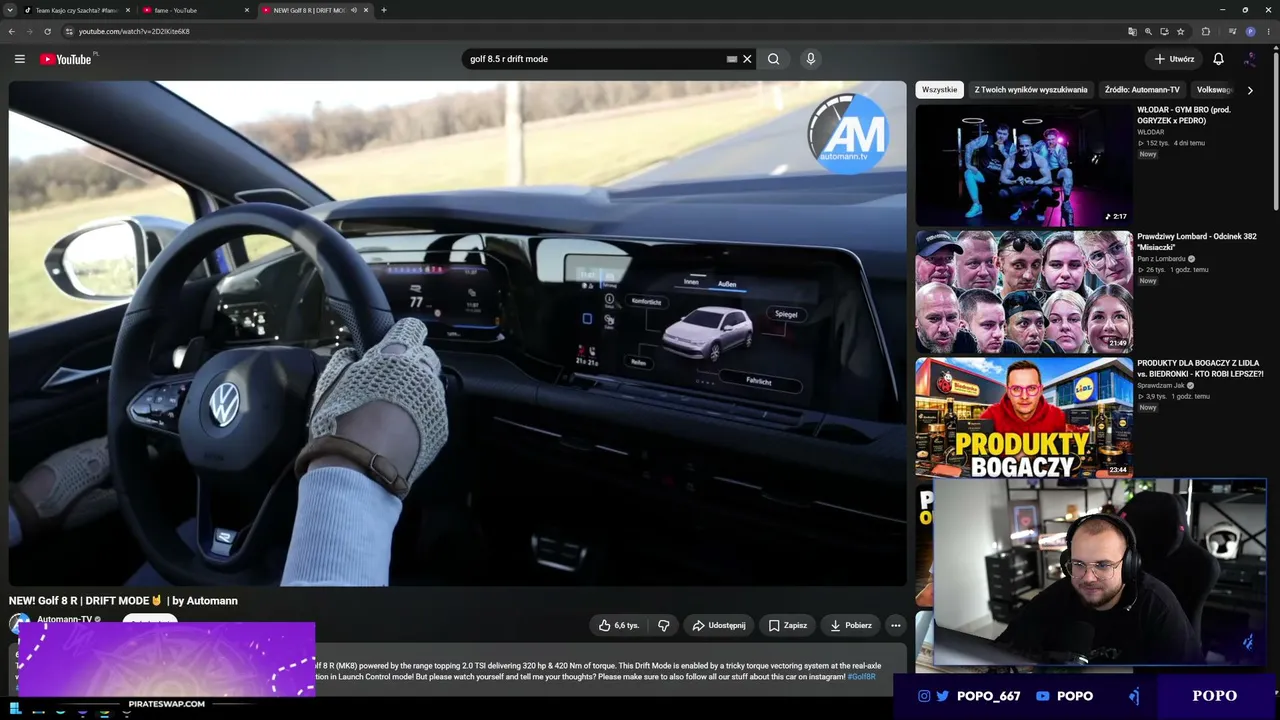Click the page vertical scrollbar

tap(1276, 130)
